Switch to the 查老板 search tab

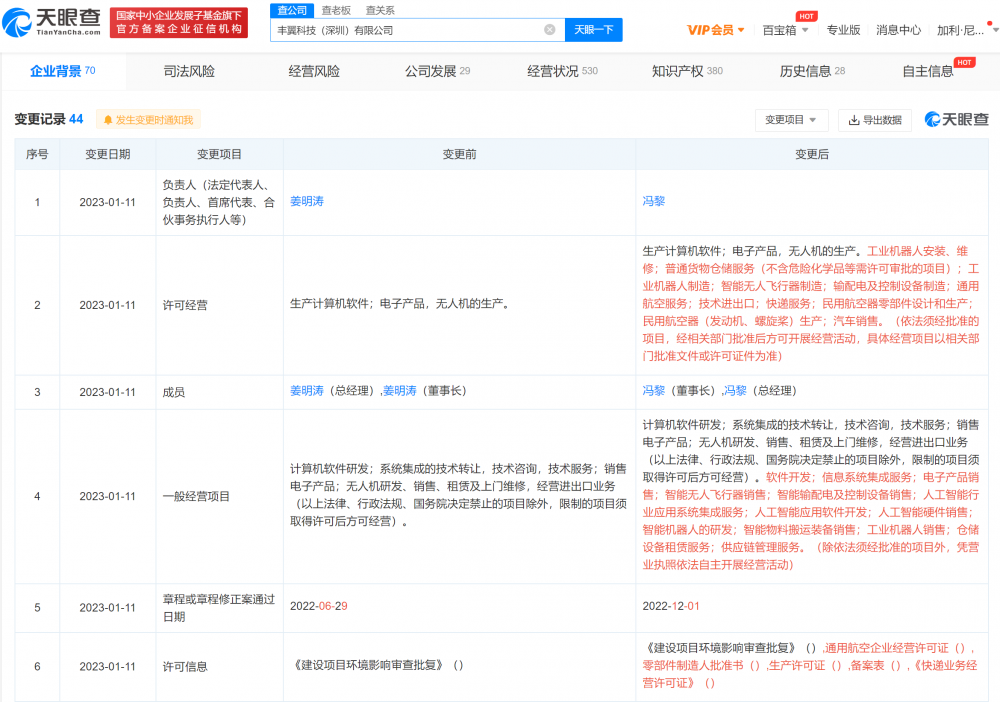tap(336, 10)
